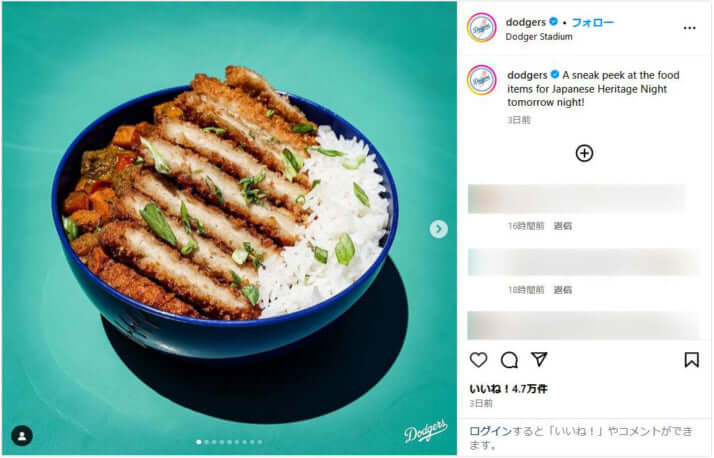Save the post with the bookmark icon
Image resolution: width=714 pixels, height=458 pixels.
[x=691, y=360]
